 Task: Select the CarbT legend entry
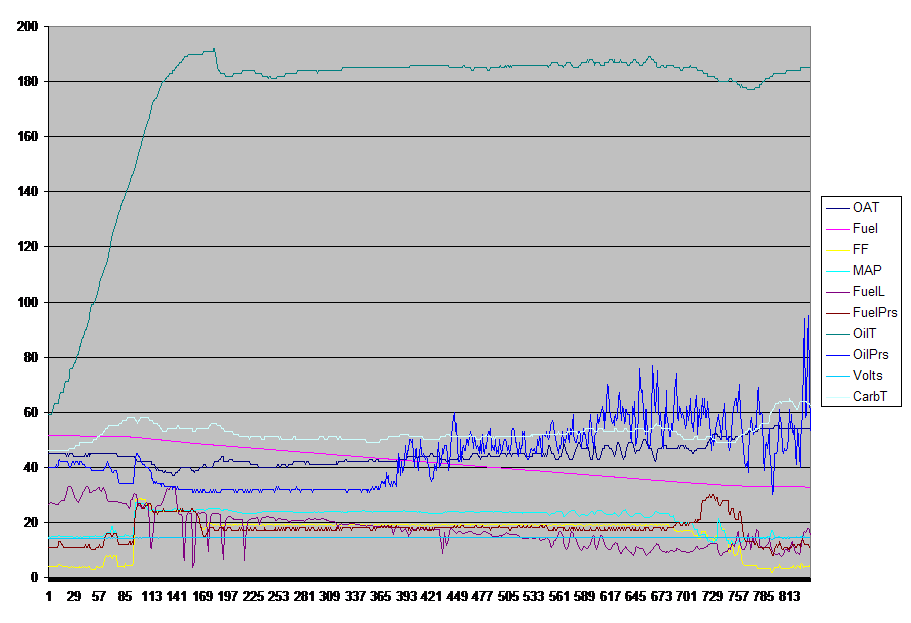point(870,396)
